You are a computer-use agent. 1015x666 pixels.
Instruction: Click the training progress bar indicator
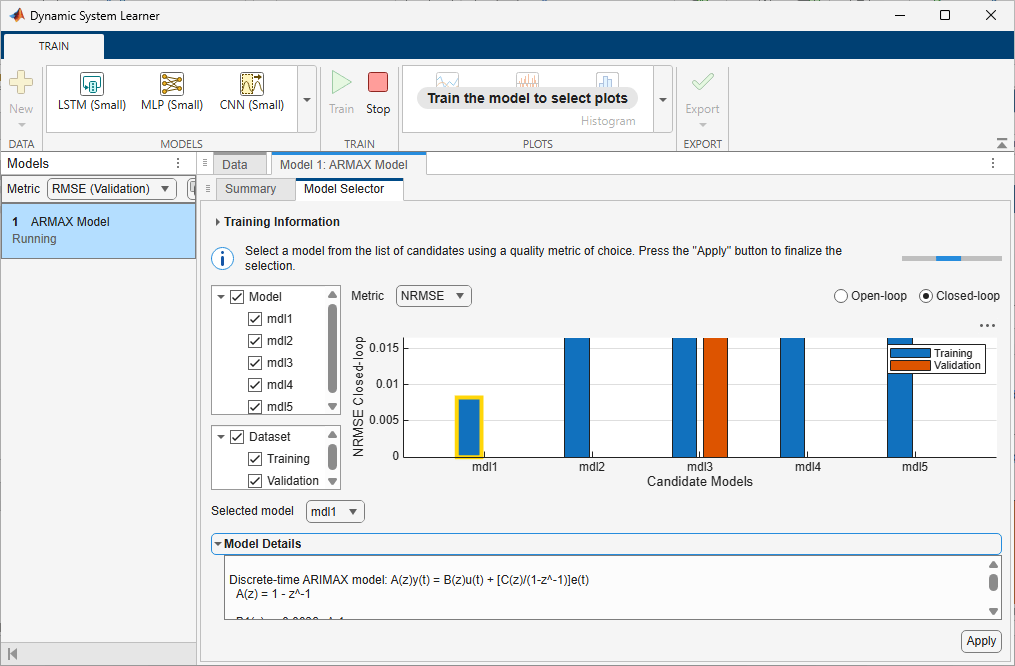click(x=952, y=258)
